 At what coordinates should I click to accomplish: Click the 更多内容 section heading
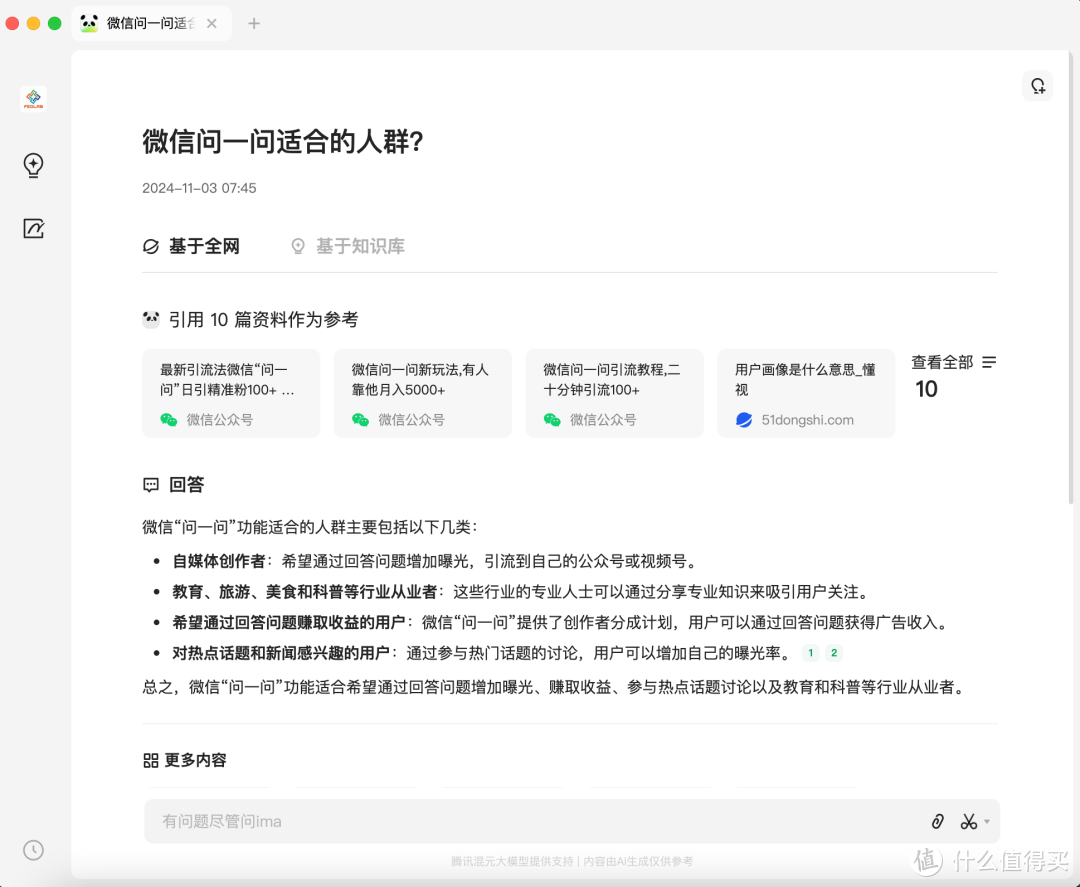point(196,760)
